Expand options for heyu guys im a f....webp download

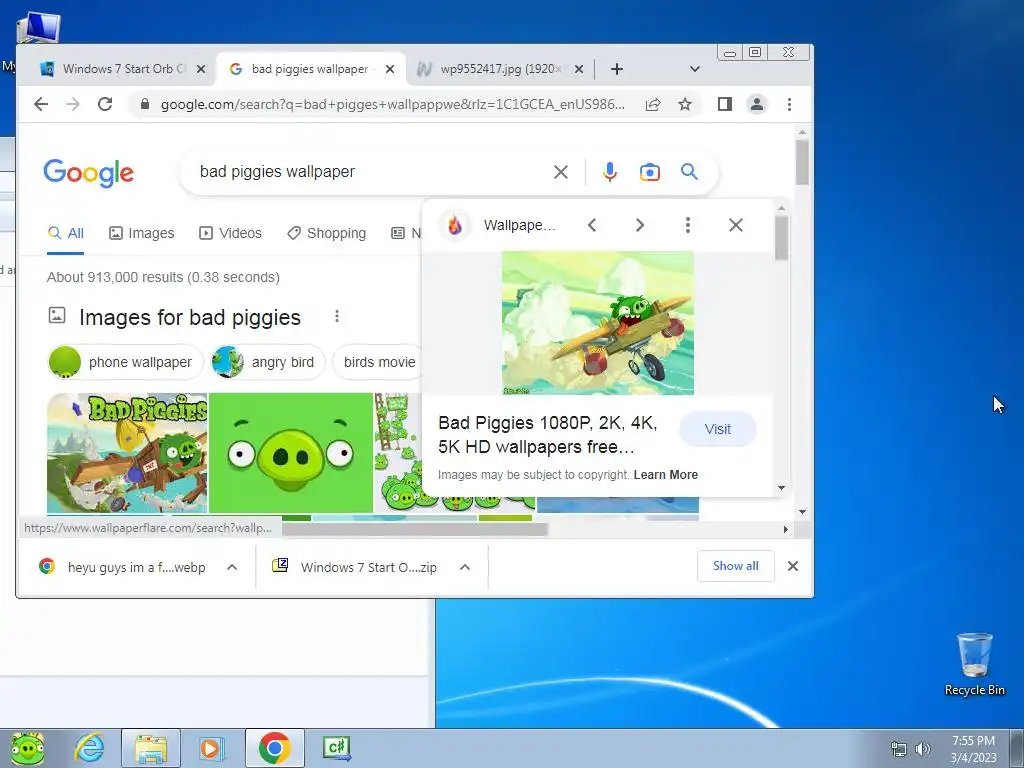point(232,567)
